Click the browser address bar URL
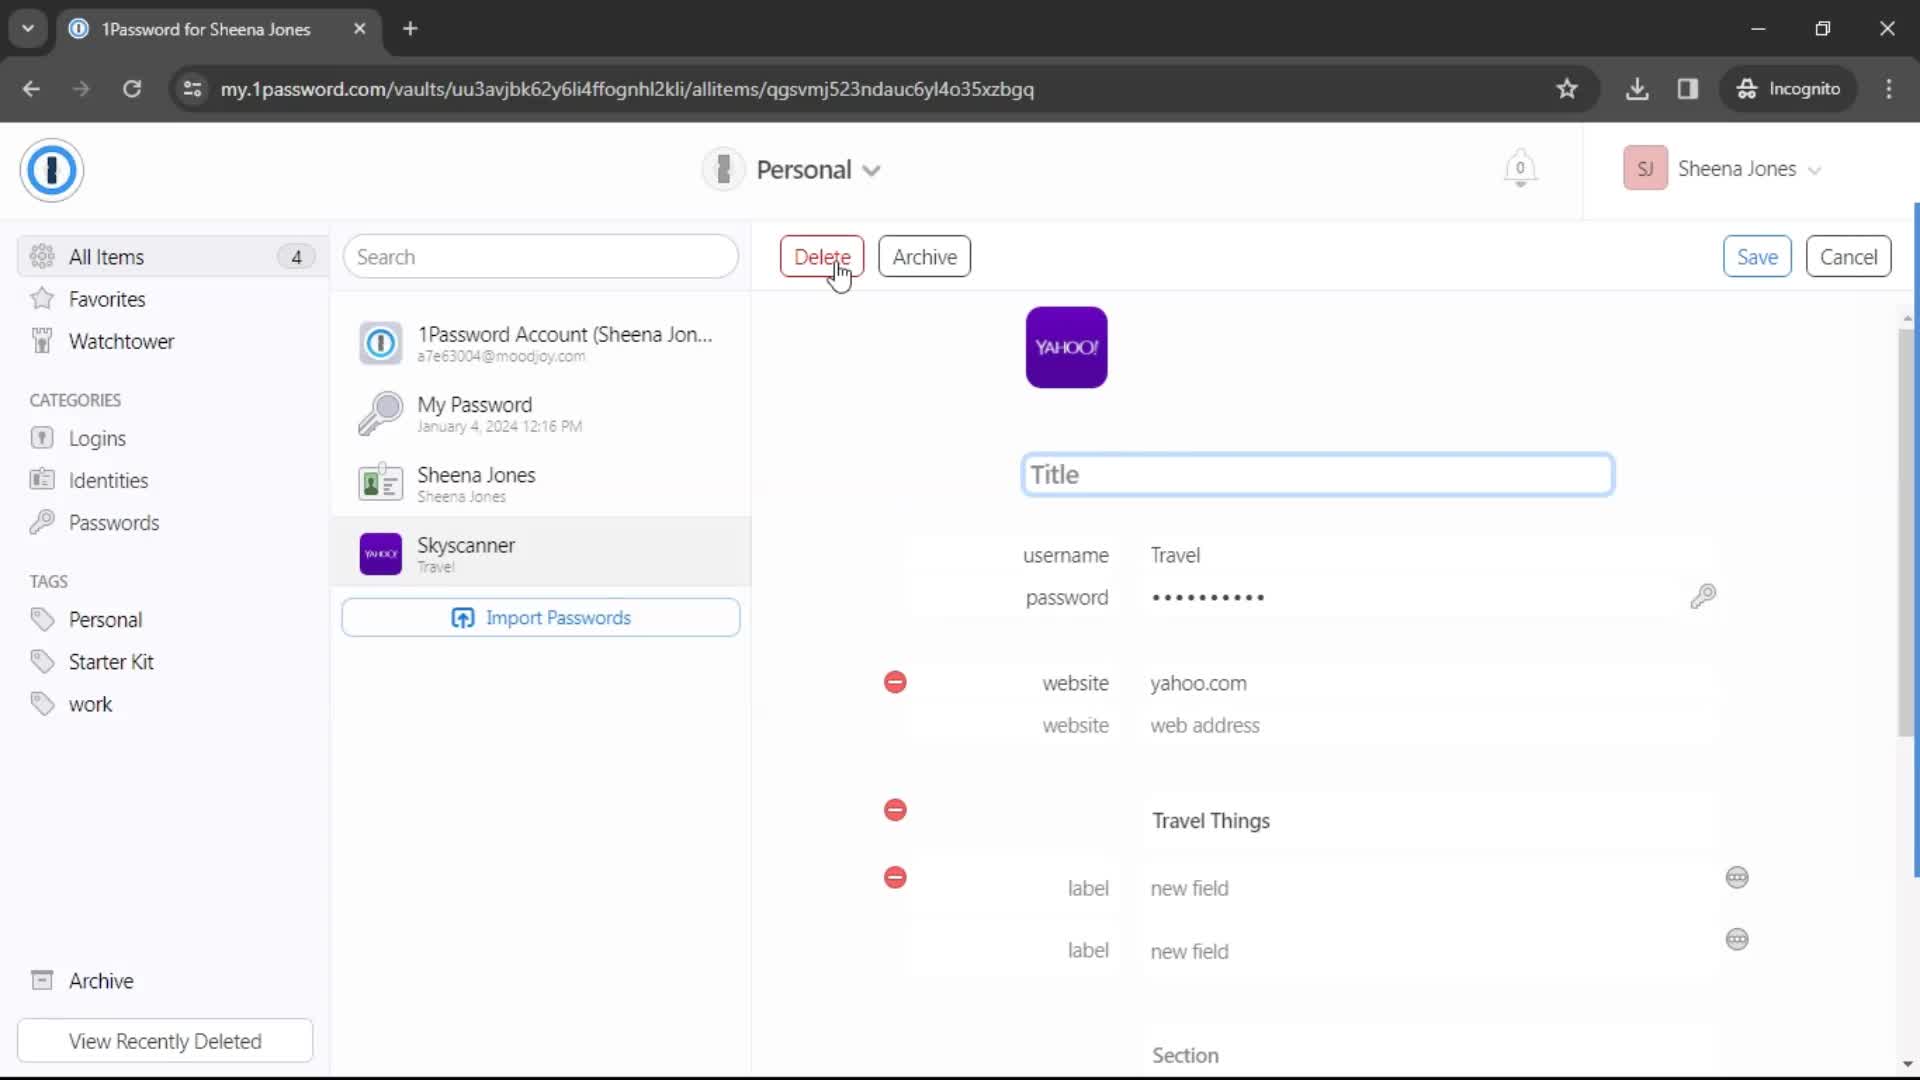 point(627,89)
